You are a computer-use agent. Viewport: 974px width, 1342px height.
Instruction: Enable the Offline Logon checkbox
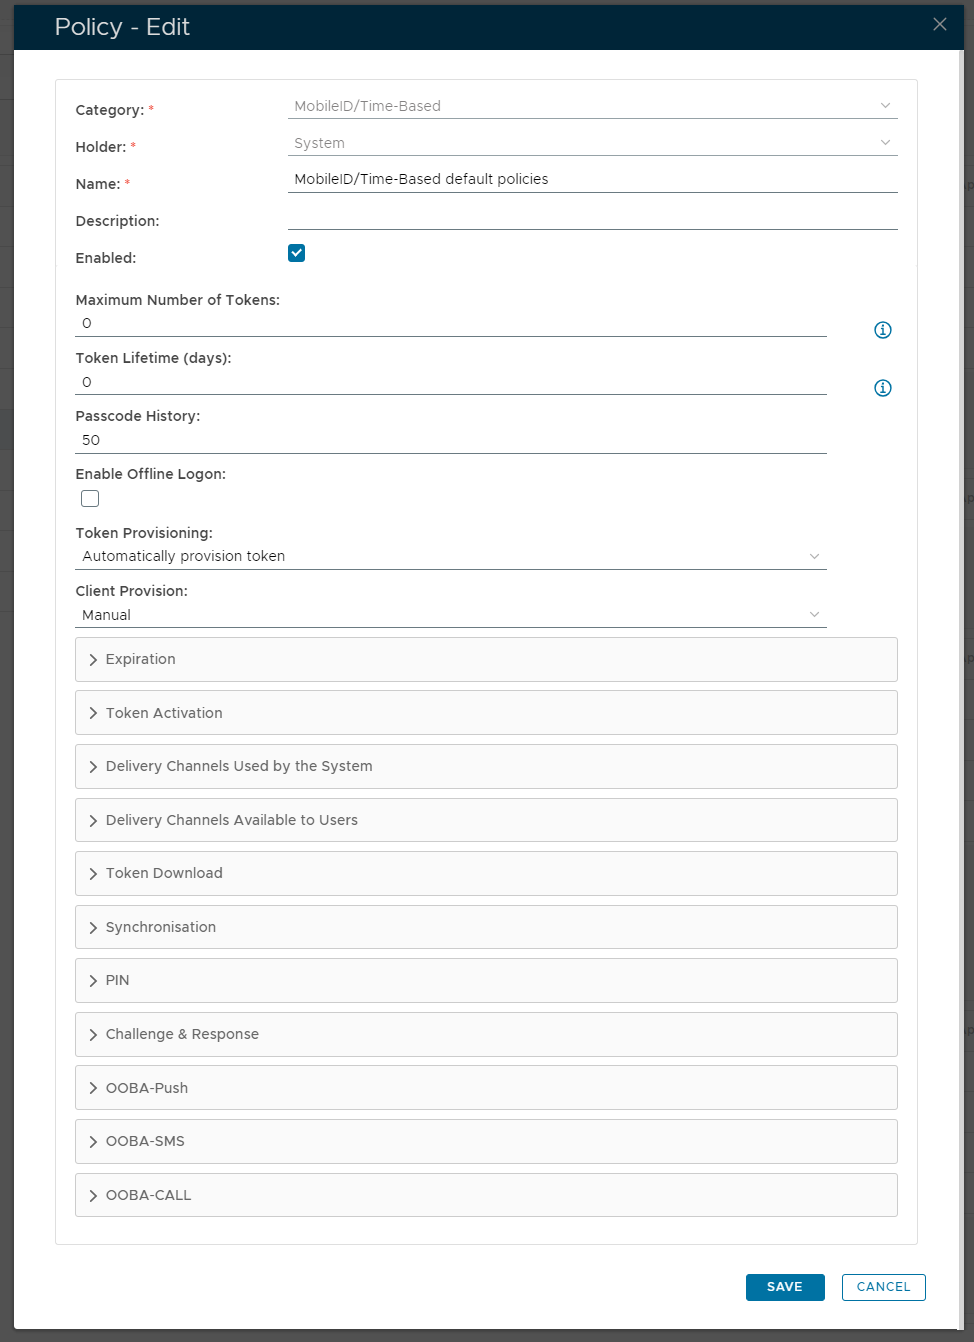click(x=90, y=498)
